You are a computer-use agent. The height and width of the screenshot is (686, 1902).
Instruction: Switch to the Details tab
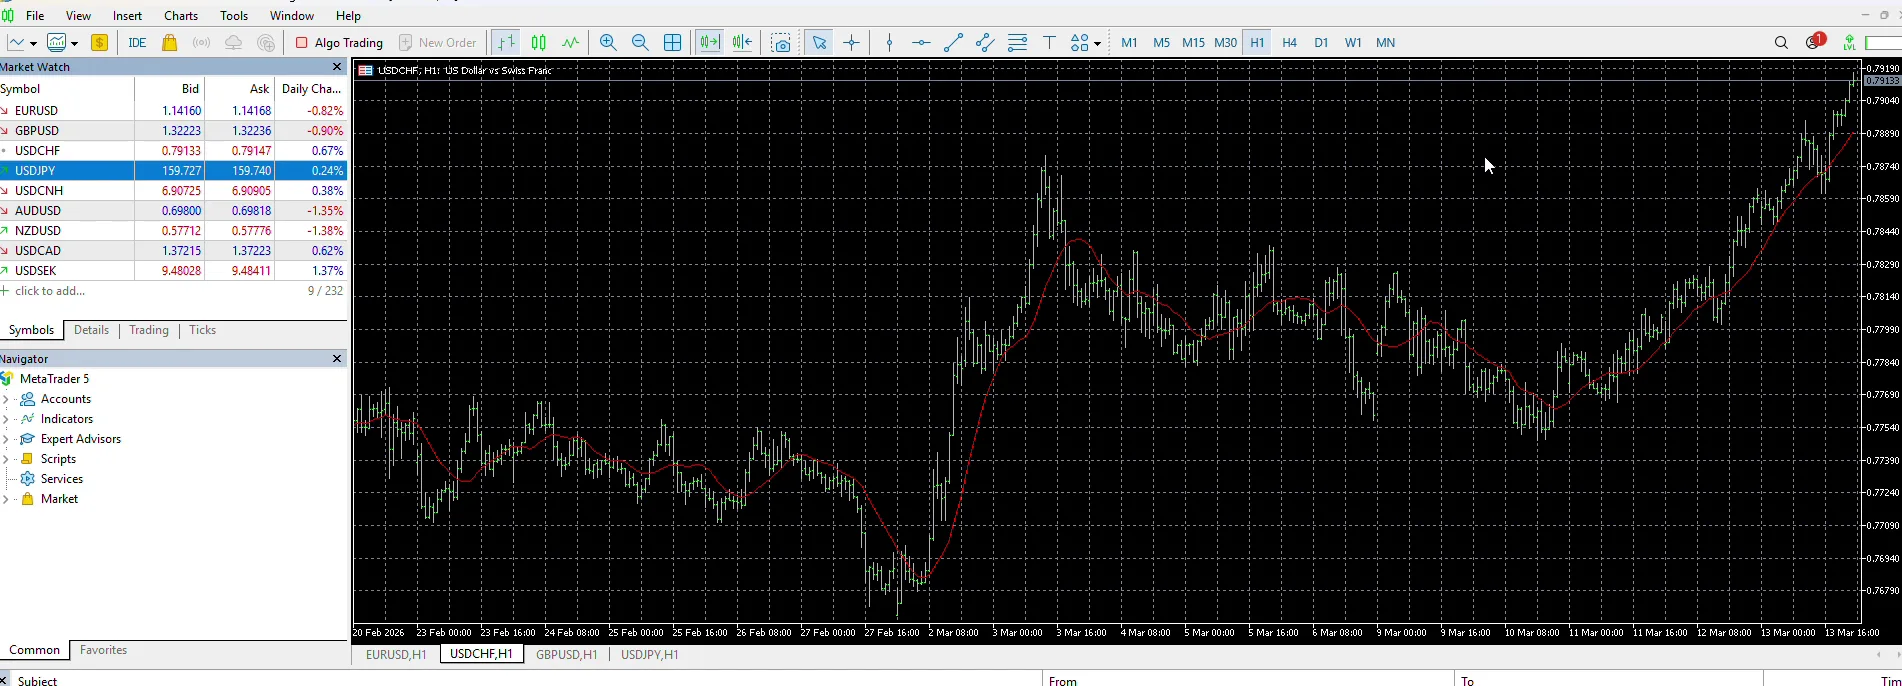(91, 330)
